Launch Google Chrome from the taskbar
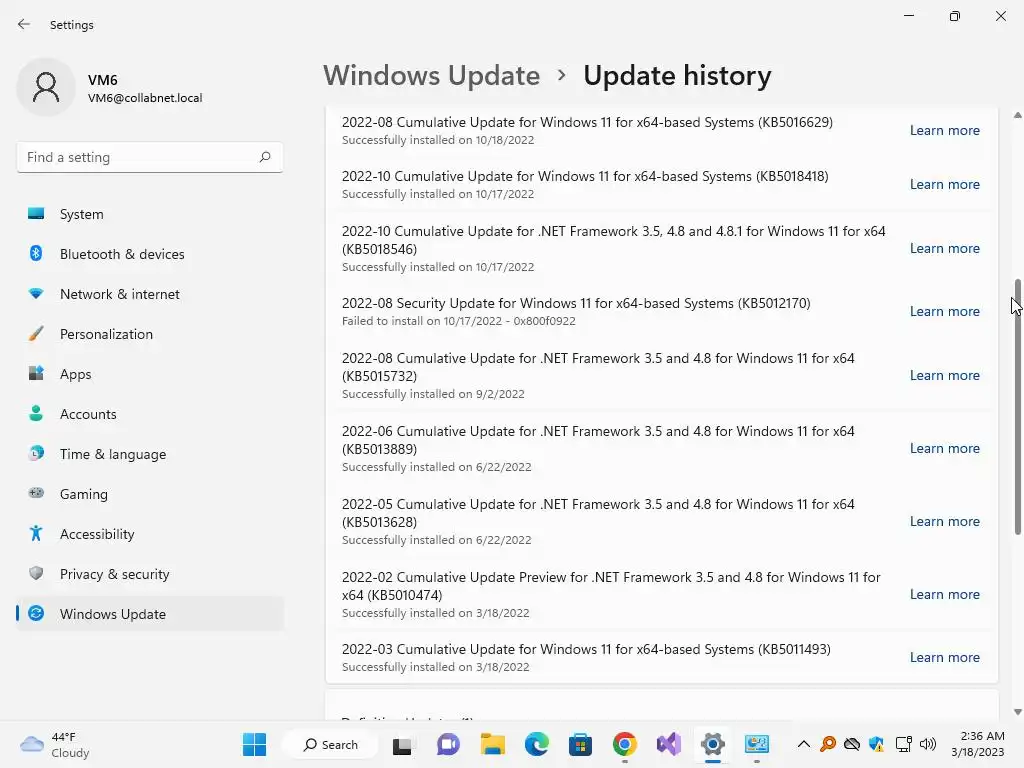This screenshot has width=1024, height=768. coord(624,744)
